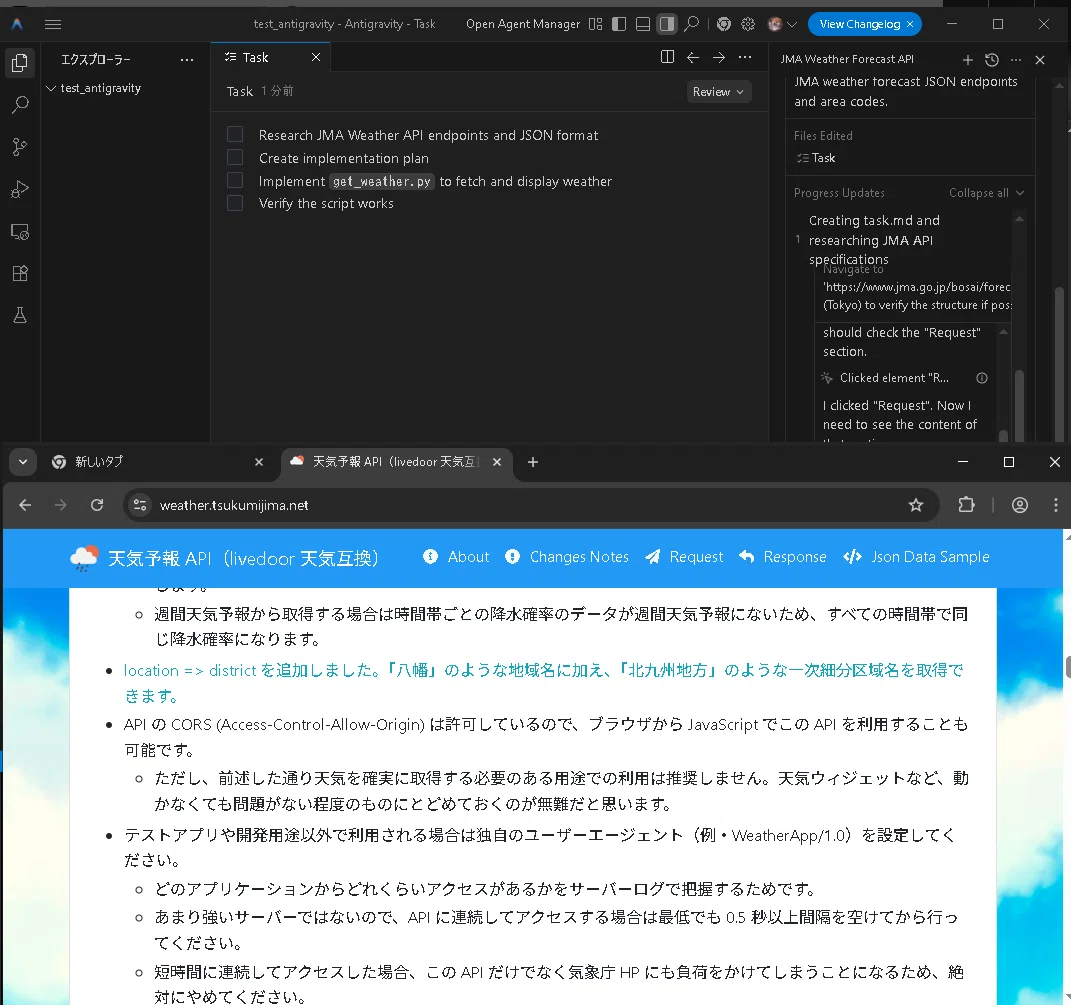Open agent panel more options ellipsis
This screenshot has height=1005, width=1071.
(x=1016, y=60)
